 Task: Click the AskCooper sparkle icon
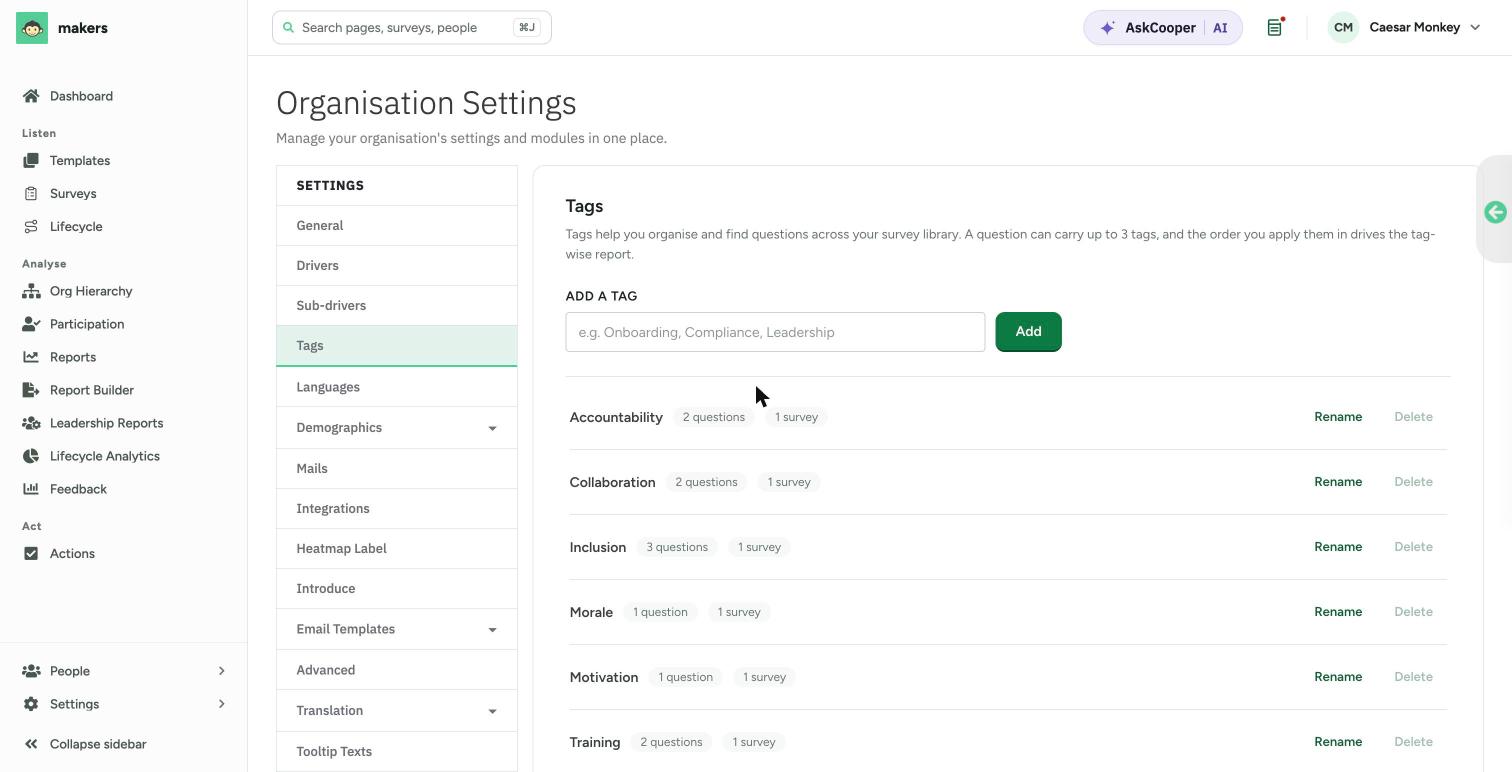pyautogui.click(x=1108, y=28)
